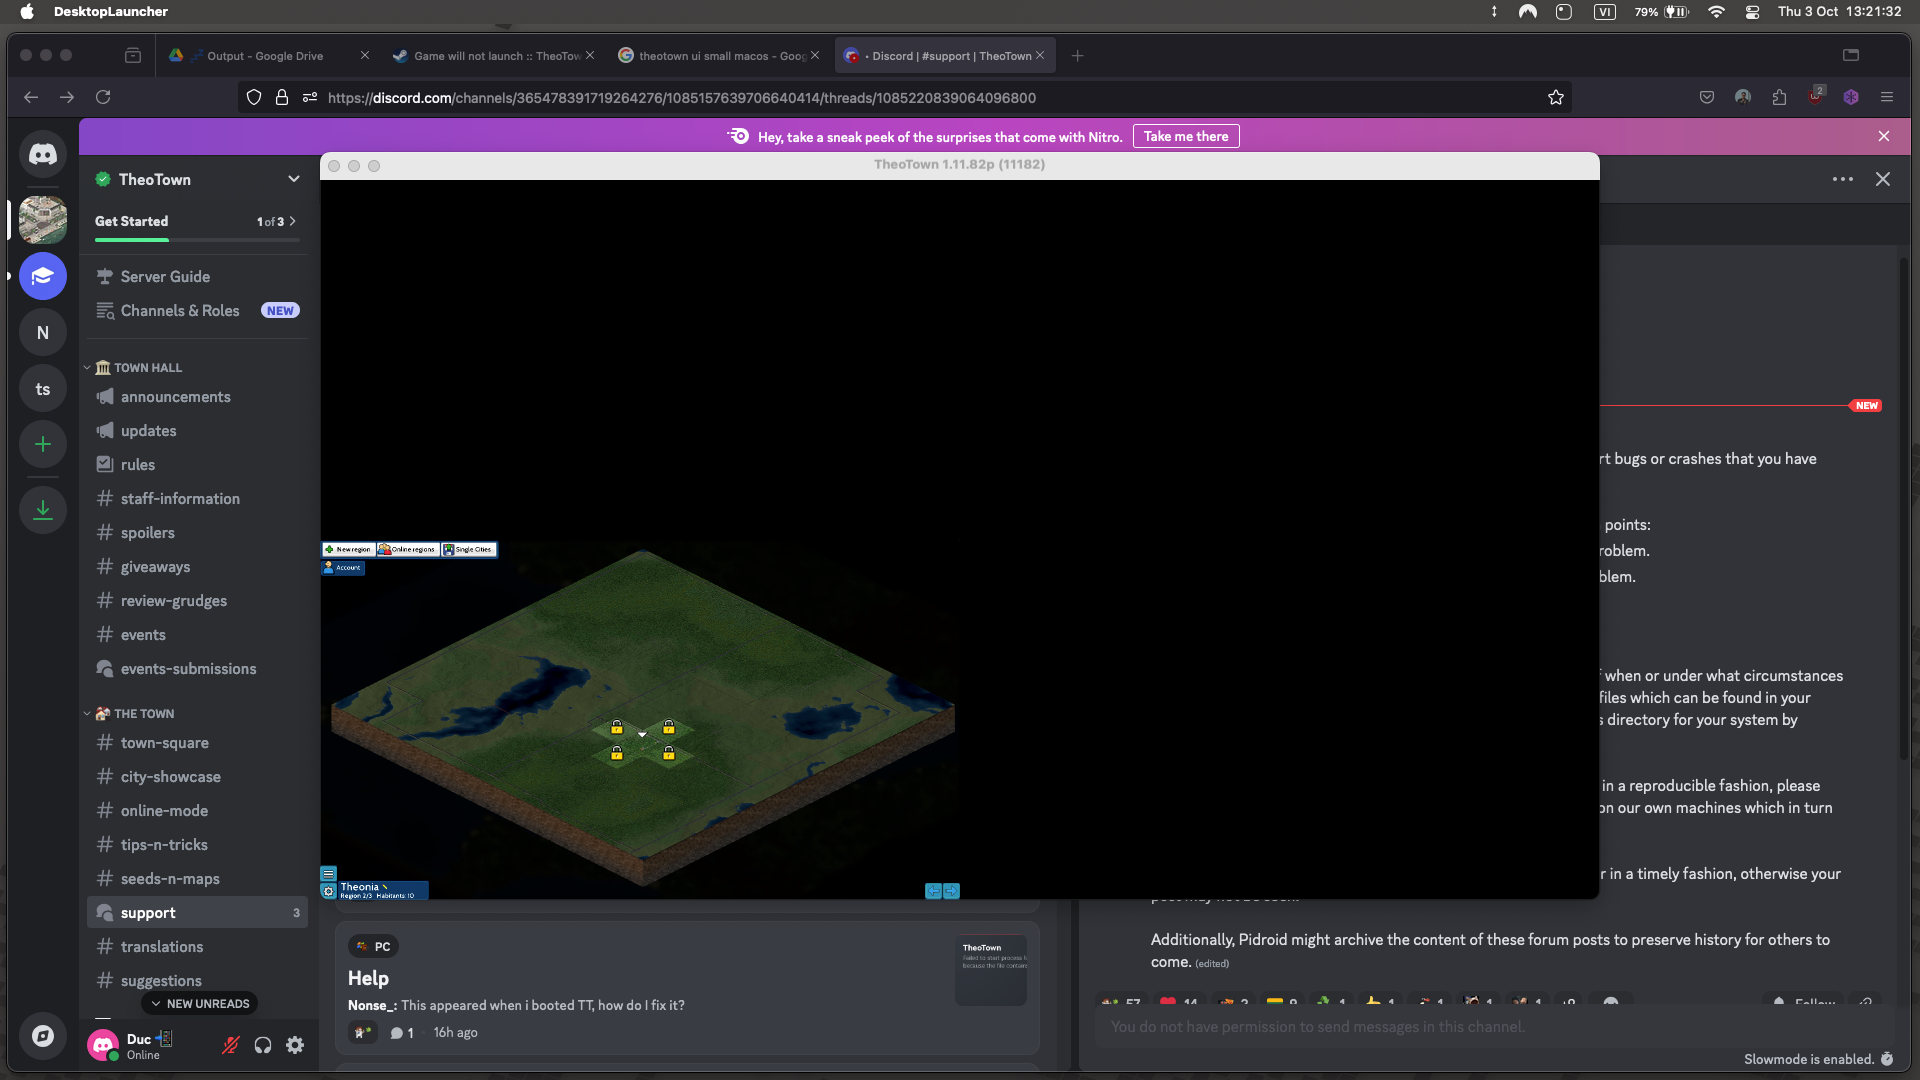
Task: Open staff-information channel
Action: tap(197, 498)
